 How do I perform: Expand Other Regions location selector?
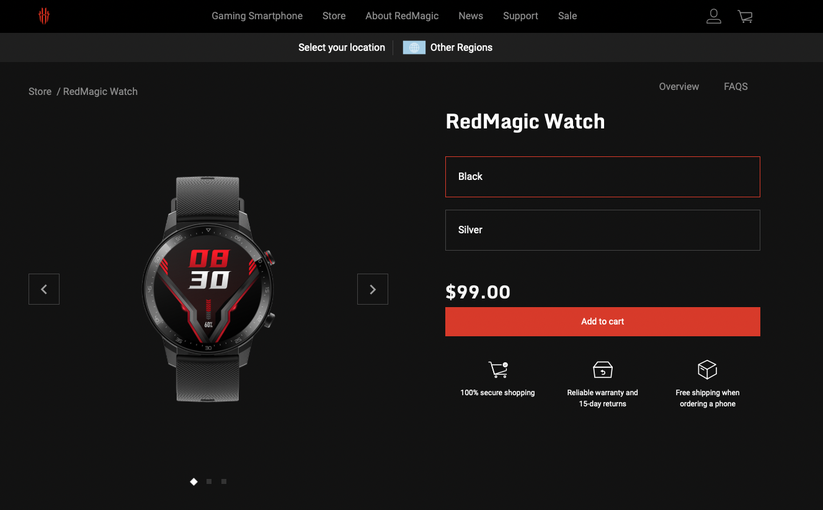click(461, 48)
